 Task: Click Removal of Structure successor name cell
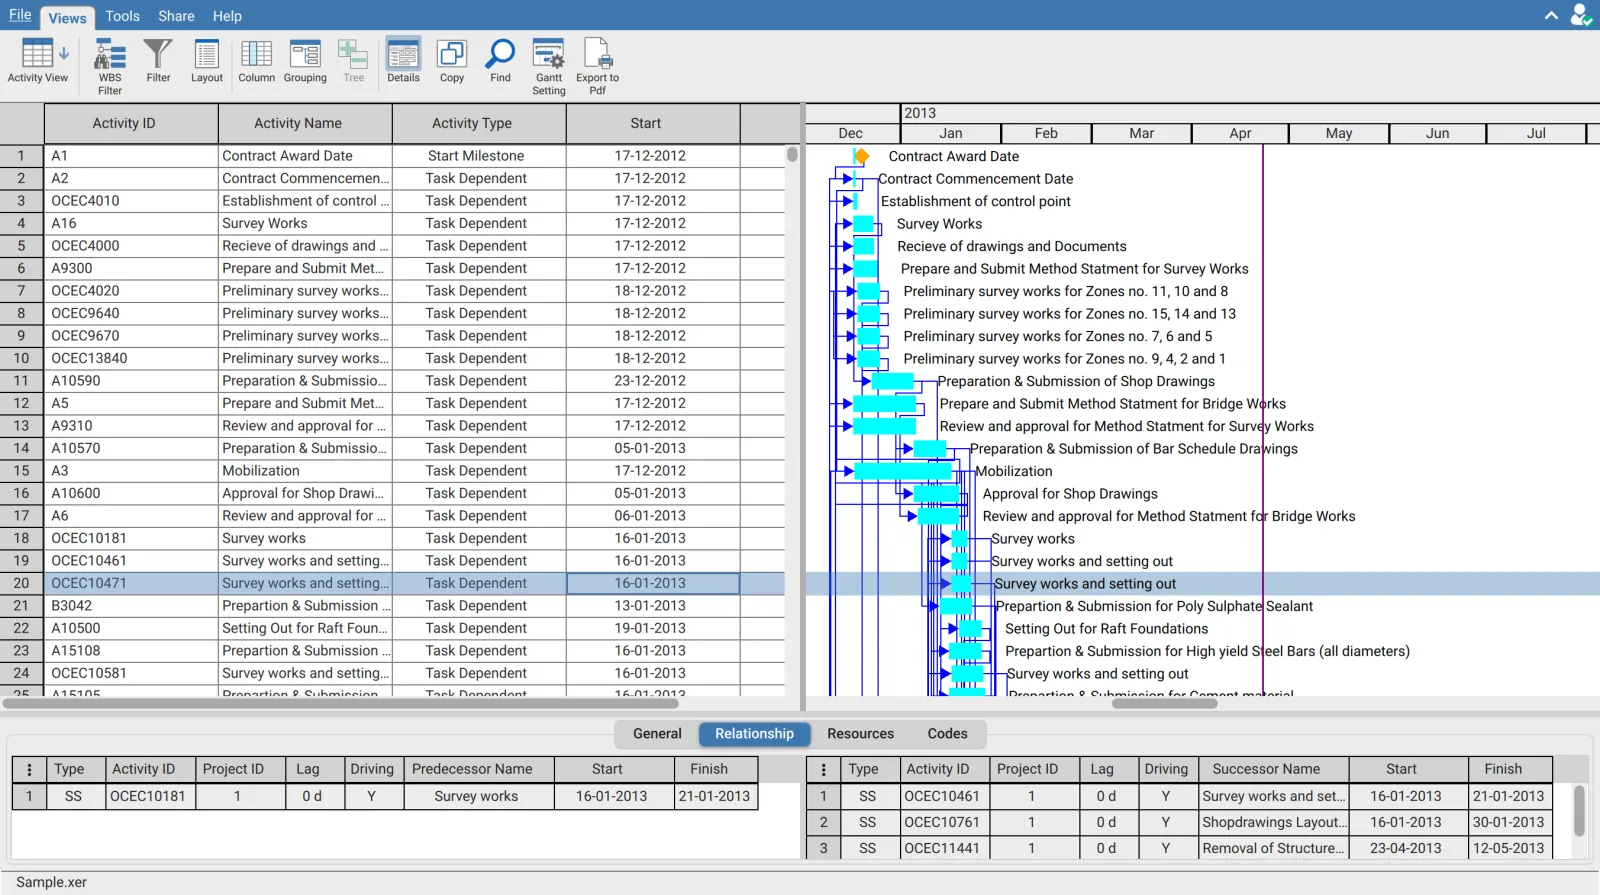point(1274,848)
